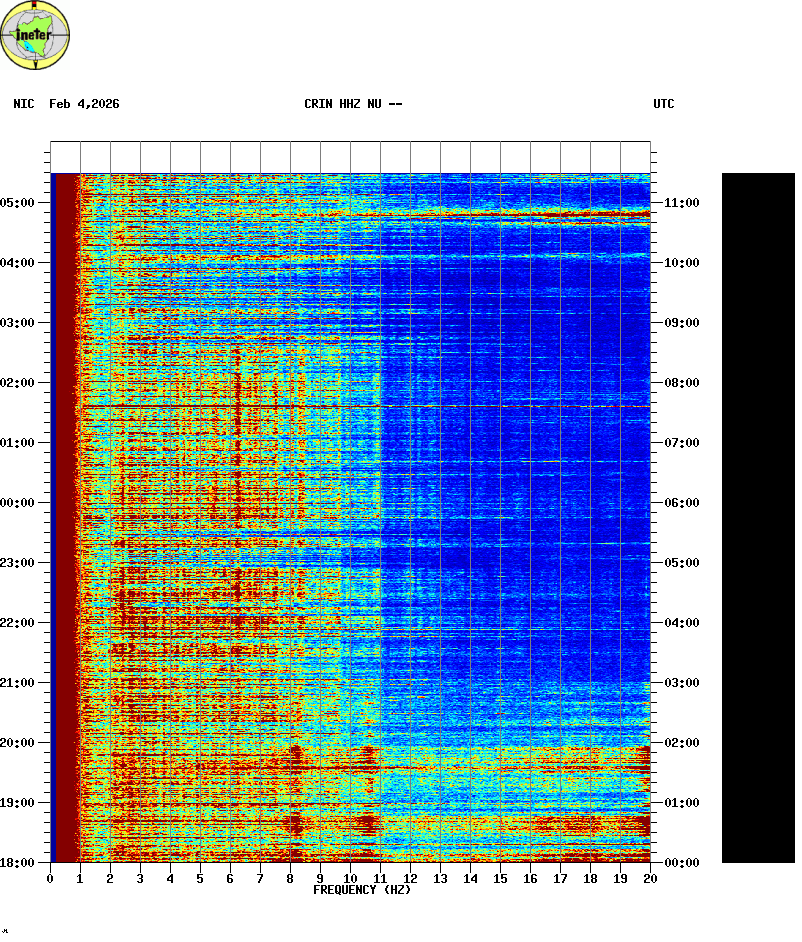Click the 18:00 local time tick label

[17, 863]
